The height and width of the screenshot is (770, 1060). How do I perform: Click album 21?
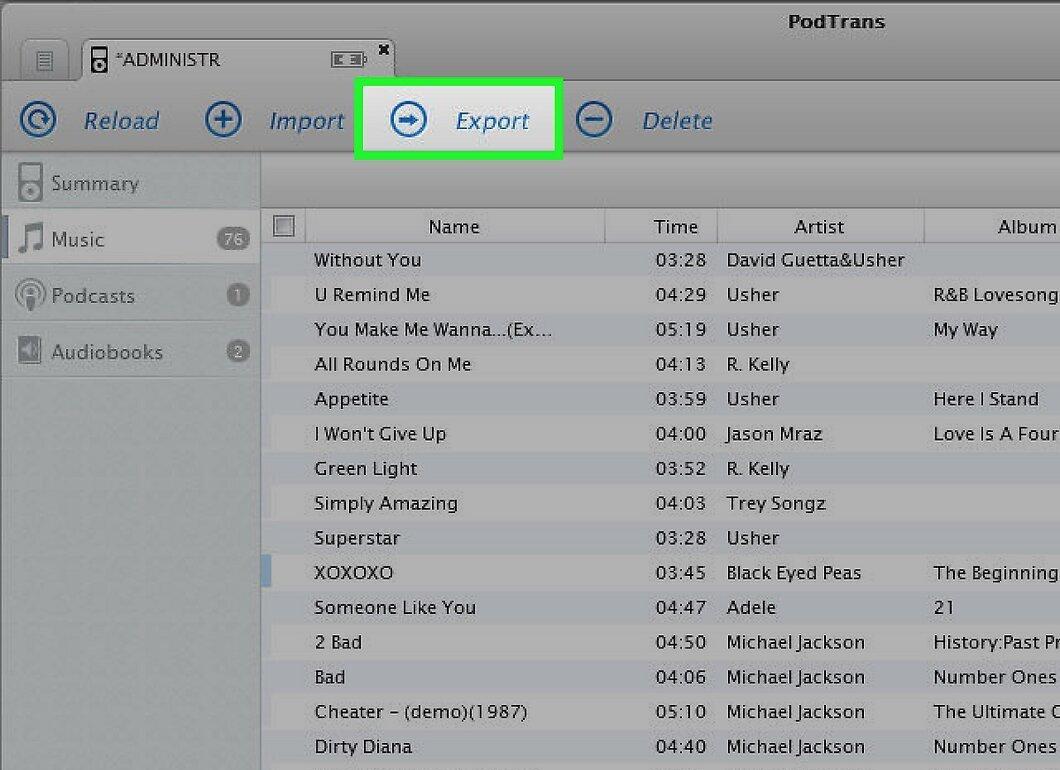click(944, 607)
